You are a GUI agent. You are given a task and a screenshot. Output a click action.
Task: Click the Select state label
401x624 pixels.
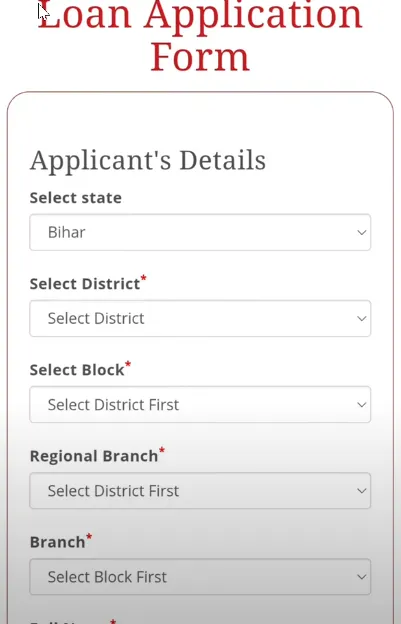[x=76, y=198]
